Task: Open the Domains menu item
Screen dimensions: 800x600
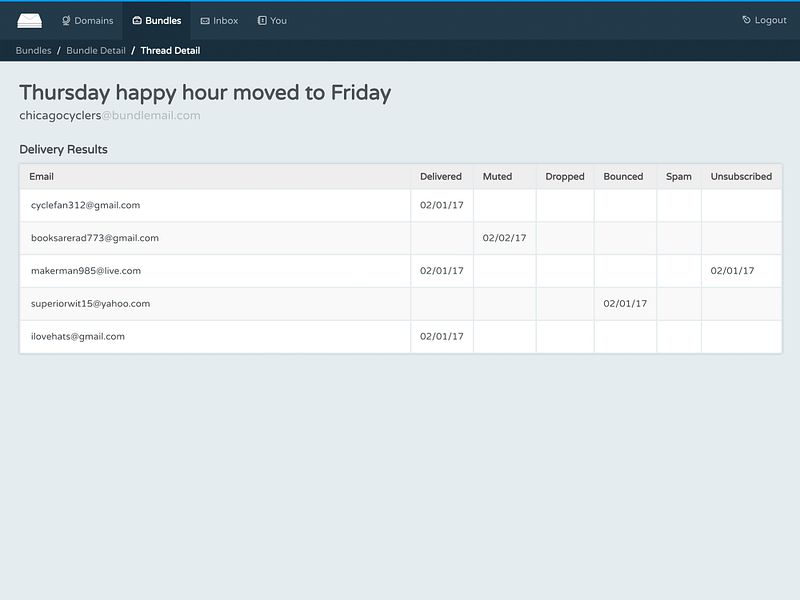Action: pyautogui.click(x=88, y=20)
